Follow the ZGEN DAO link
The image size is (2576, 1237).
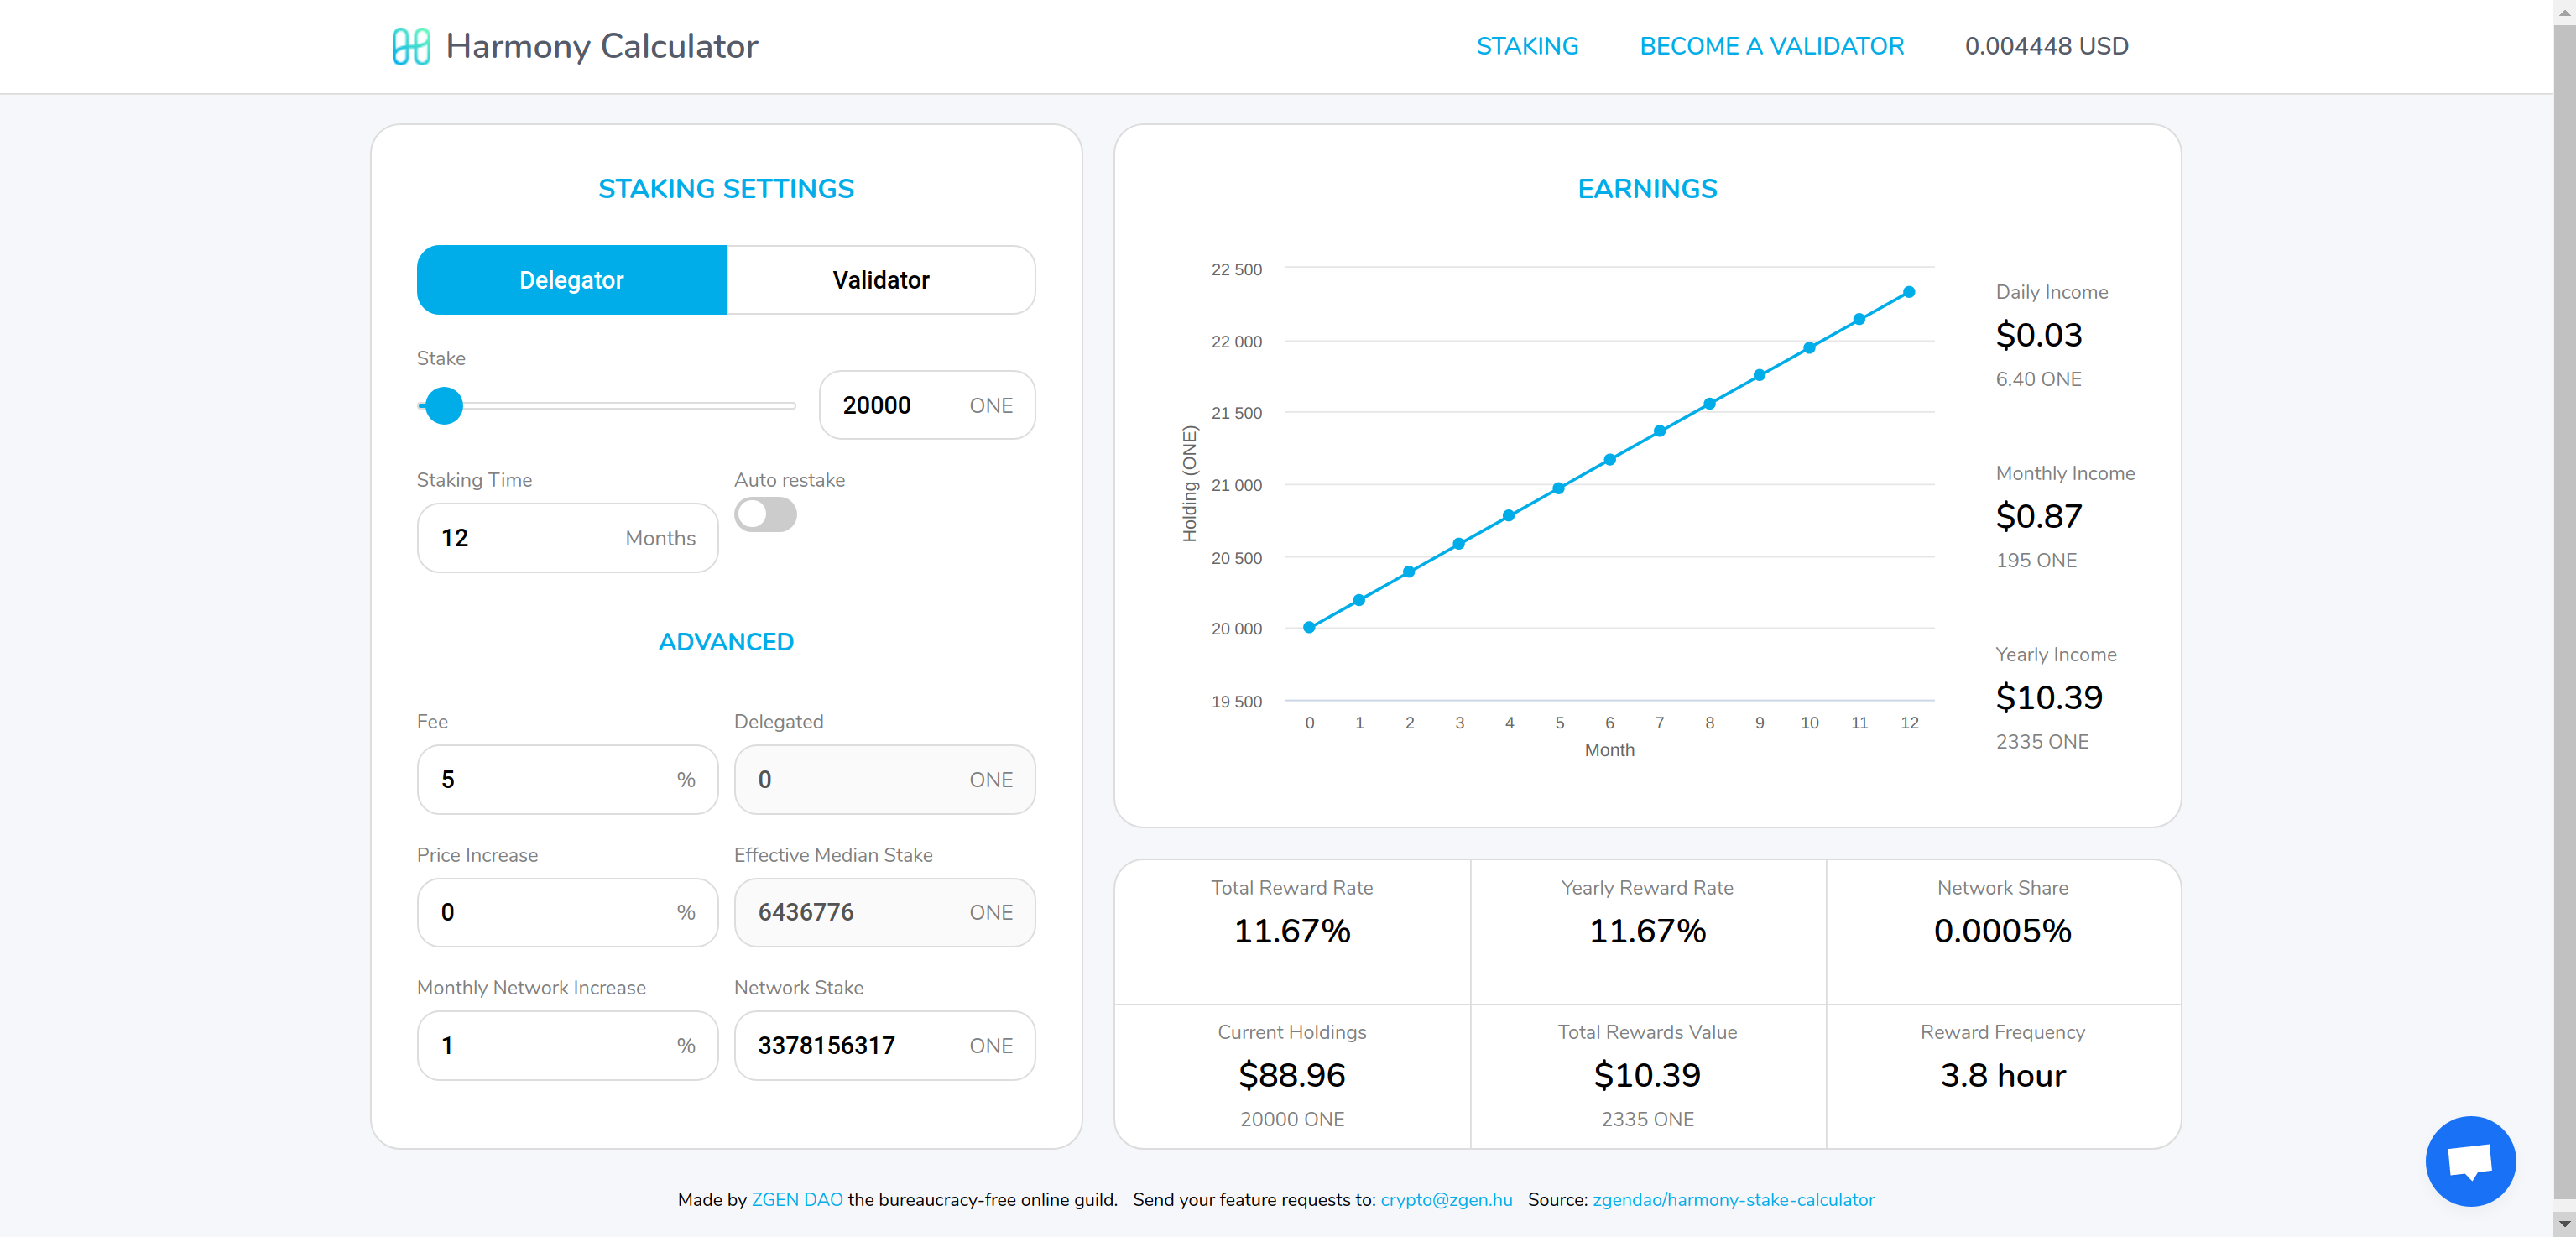pyautogui.click(x=796, y=1199)
